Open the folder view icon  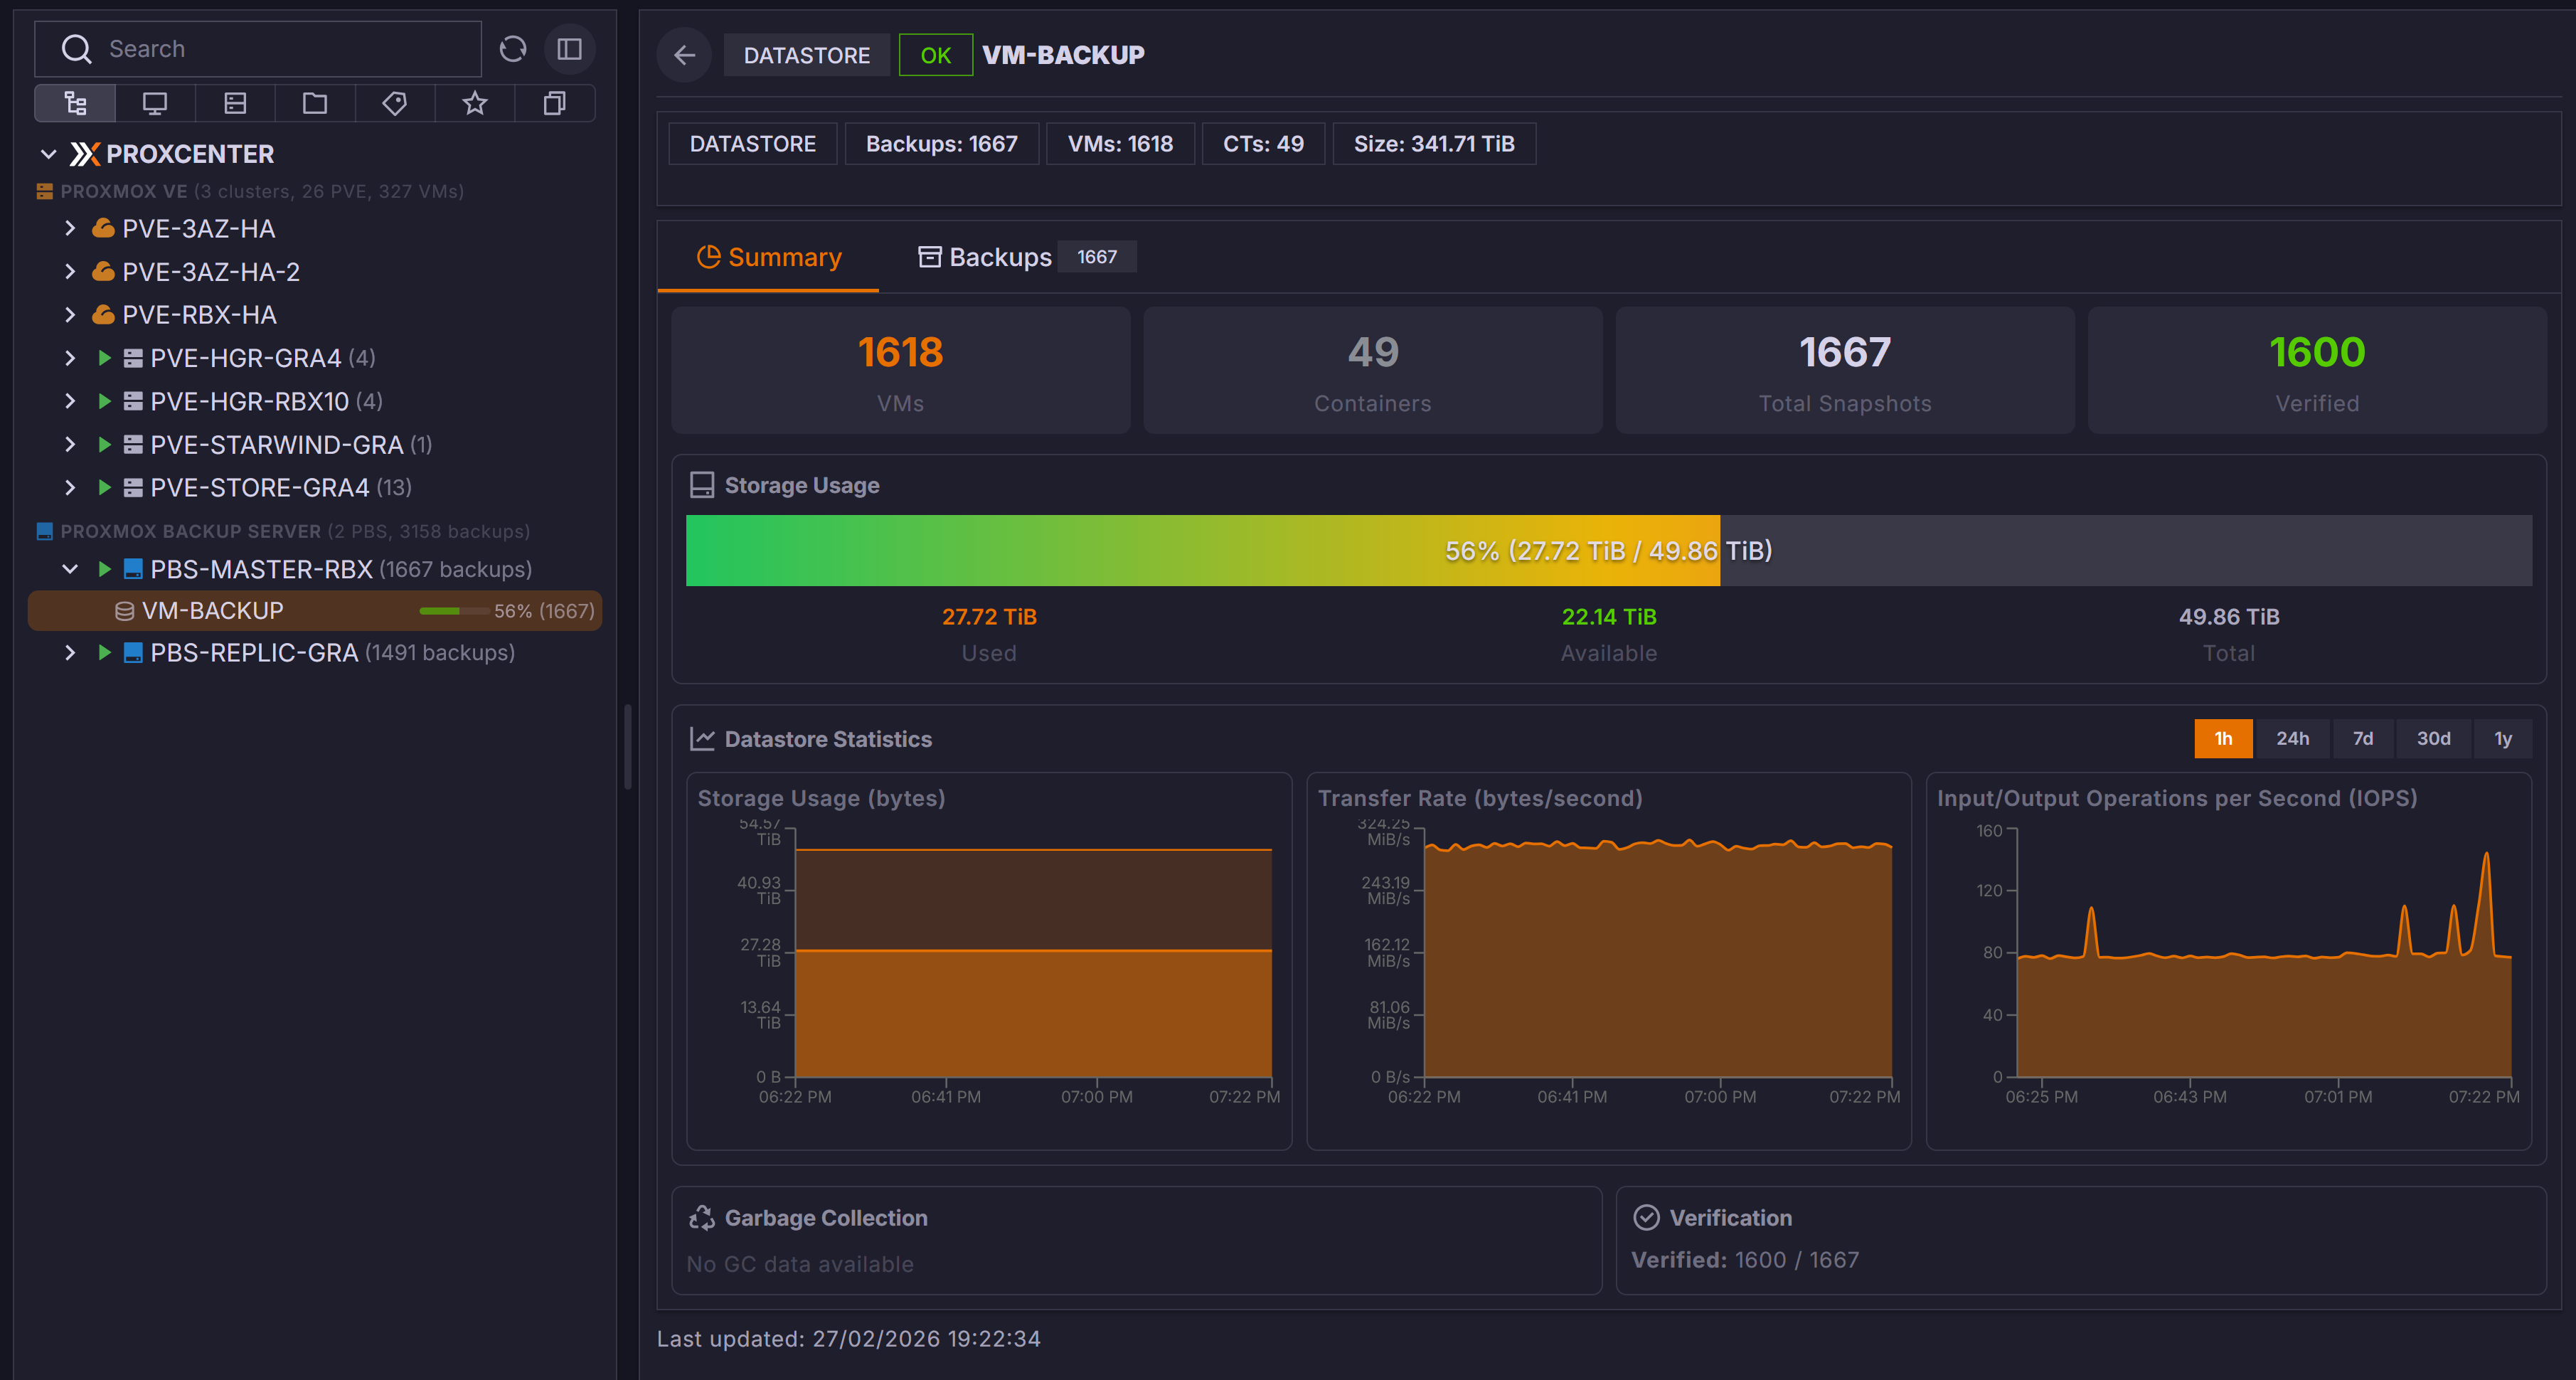[315, 103]
